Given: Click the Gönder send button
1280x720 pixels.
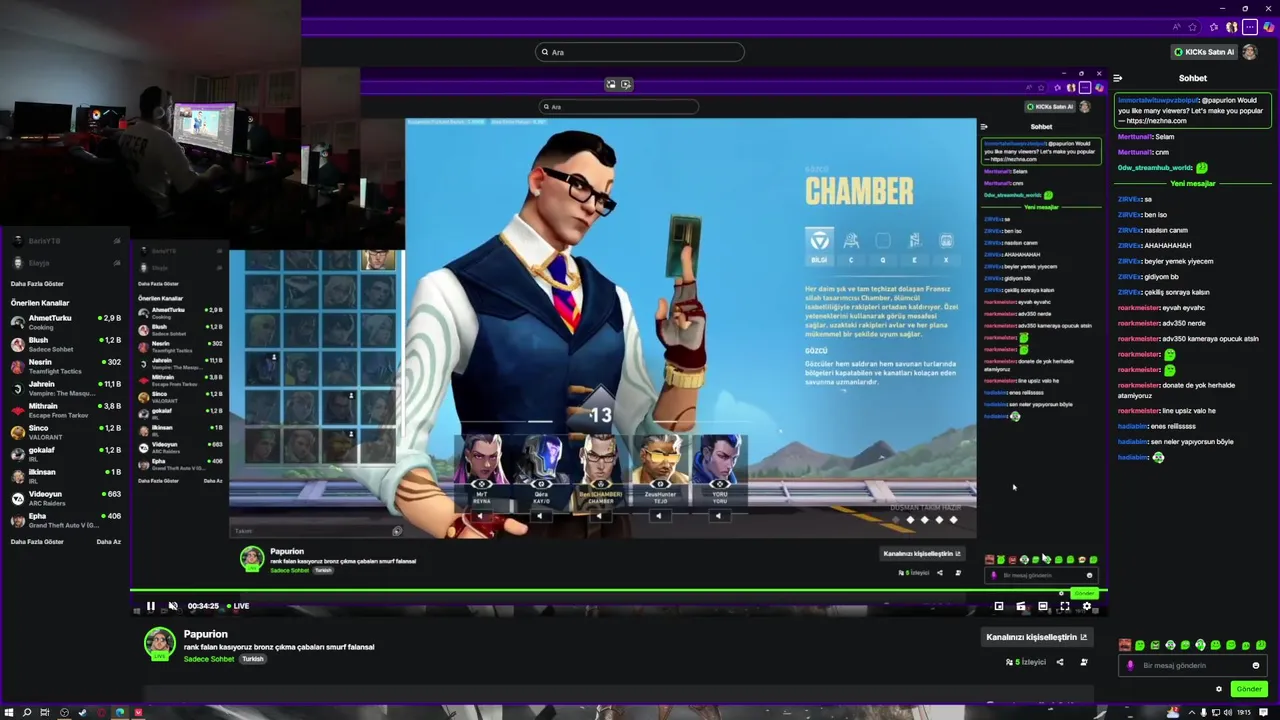Looking at the screenshot, I should click(1249, 689).
